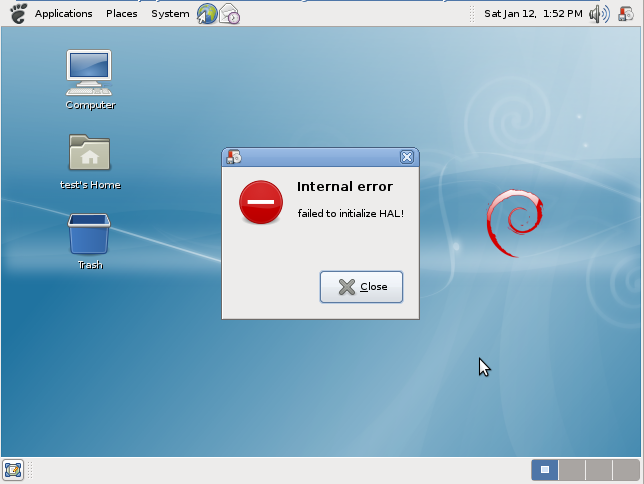
Task: Click the dialog titlebar window menu icon
Action: point(234,157)
